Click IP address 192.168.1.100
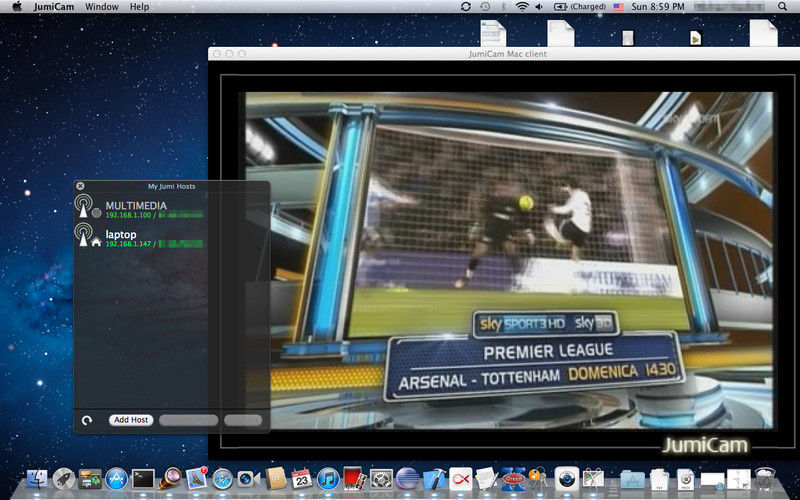This screenshot has height=500, width=800. [129, 215]
